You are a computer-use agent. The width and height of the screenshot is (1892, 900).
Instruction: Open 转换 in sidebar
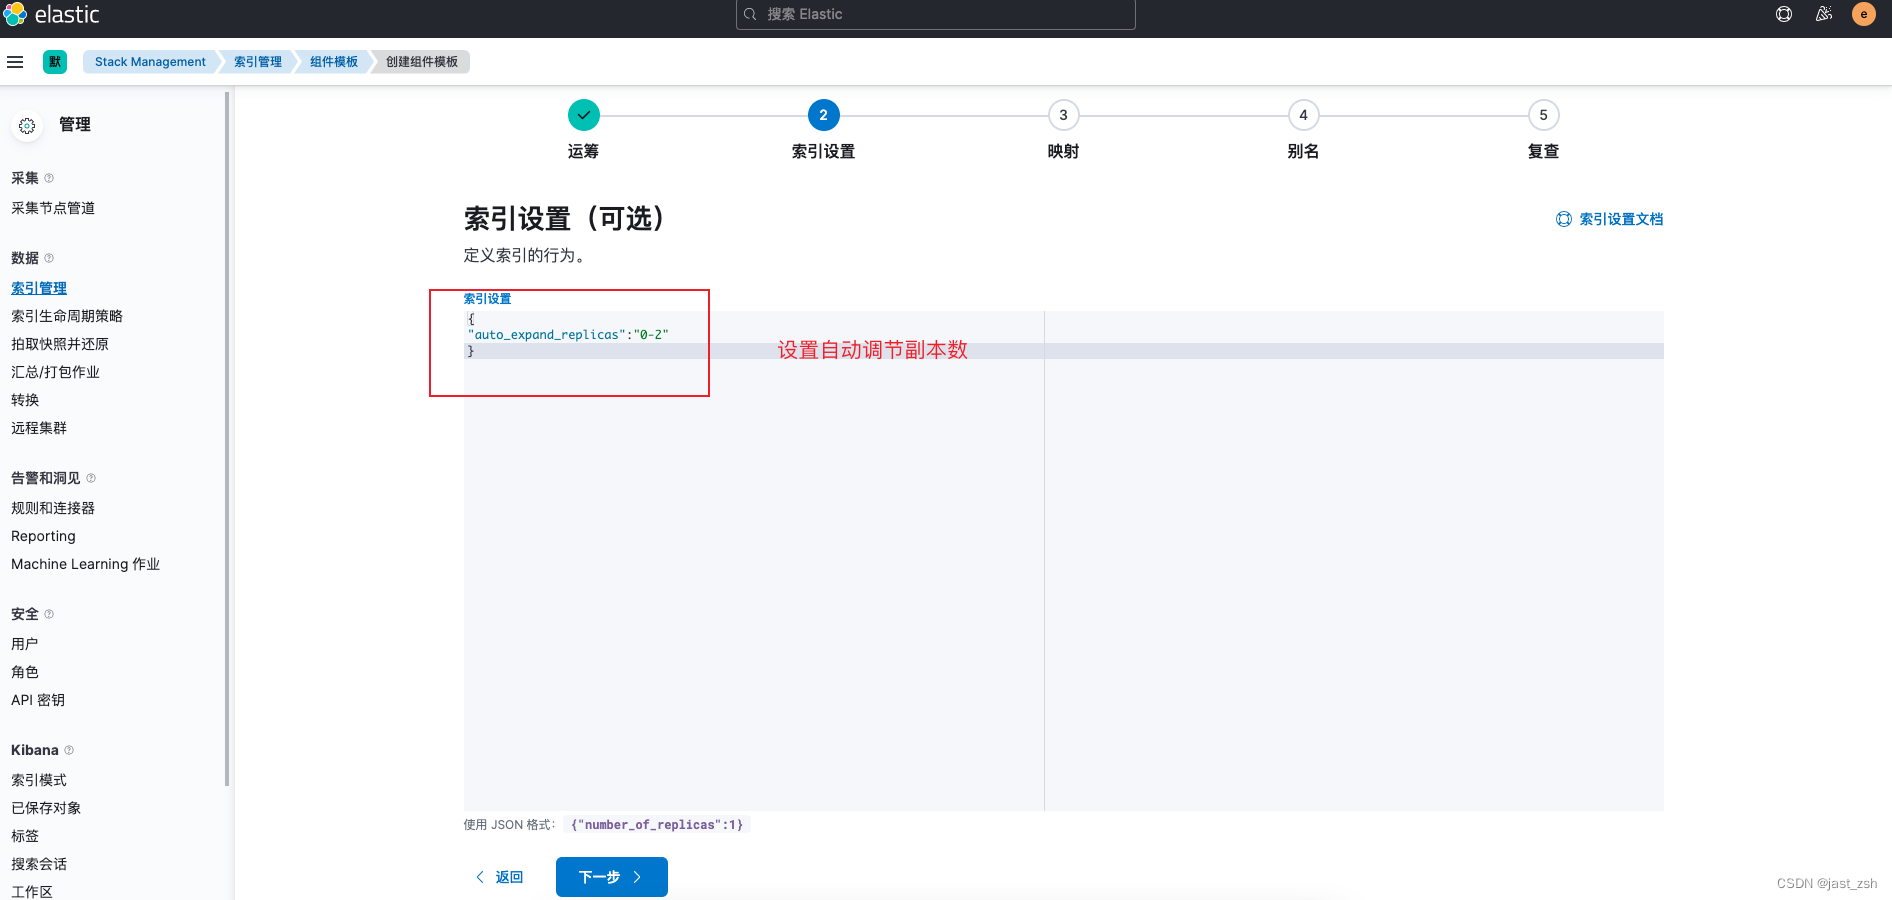pos(25,400)
